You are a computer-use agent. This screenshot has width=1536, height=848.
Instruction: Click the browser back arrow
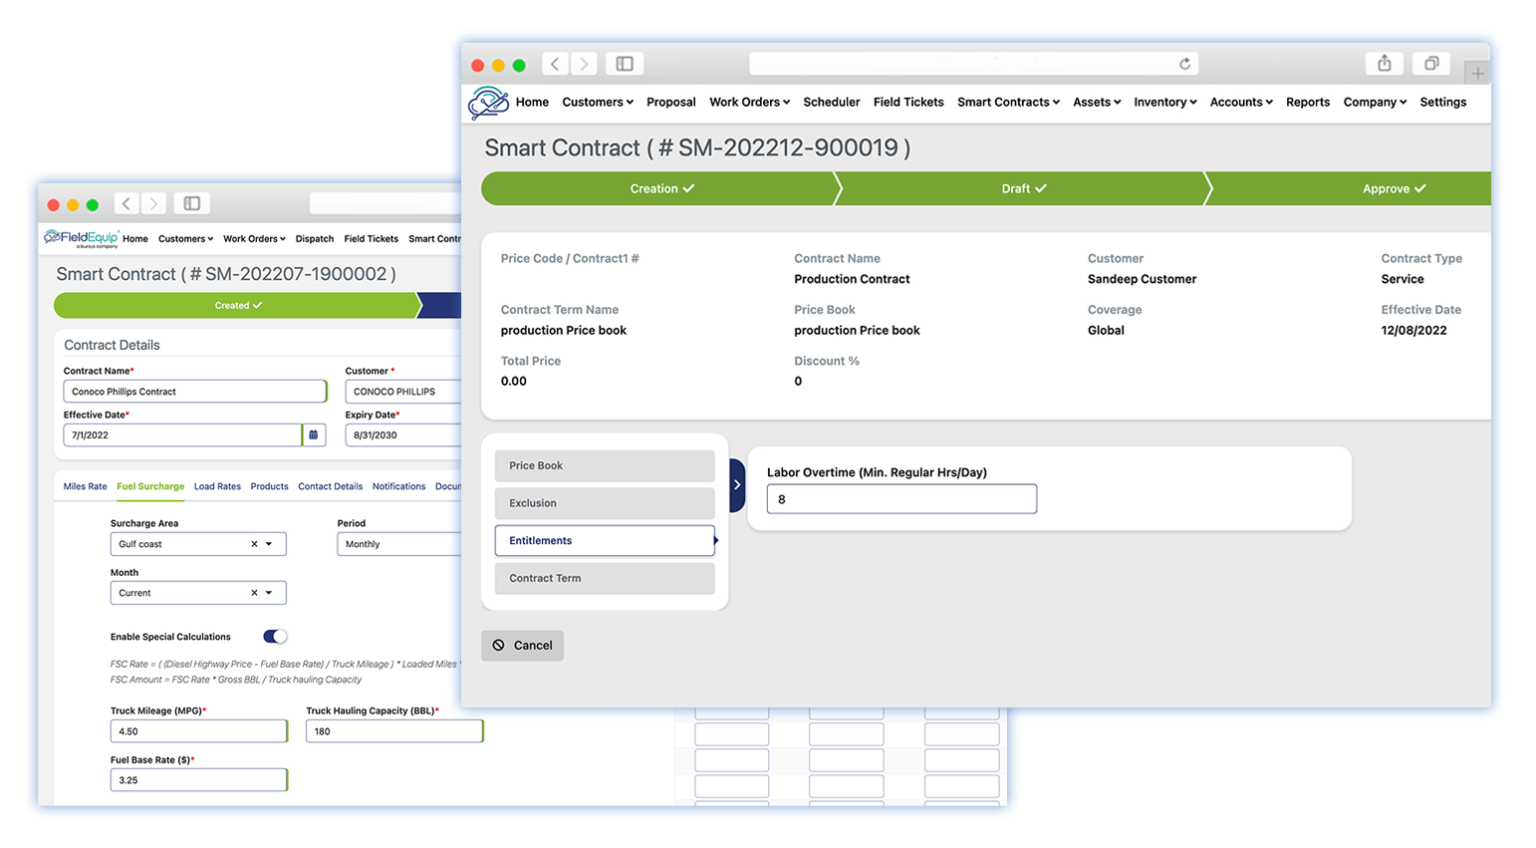click(555, 62)
